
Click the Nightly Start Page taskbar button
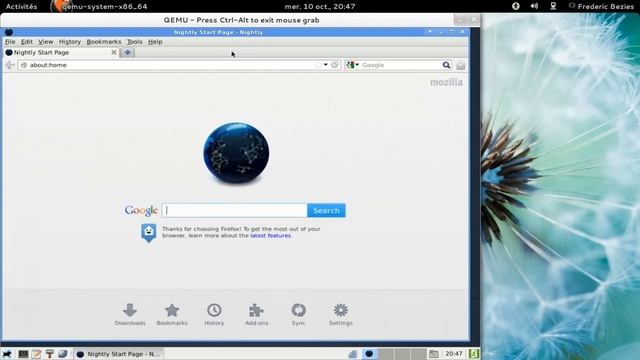118,354
